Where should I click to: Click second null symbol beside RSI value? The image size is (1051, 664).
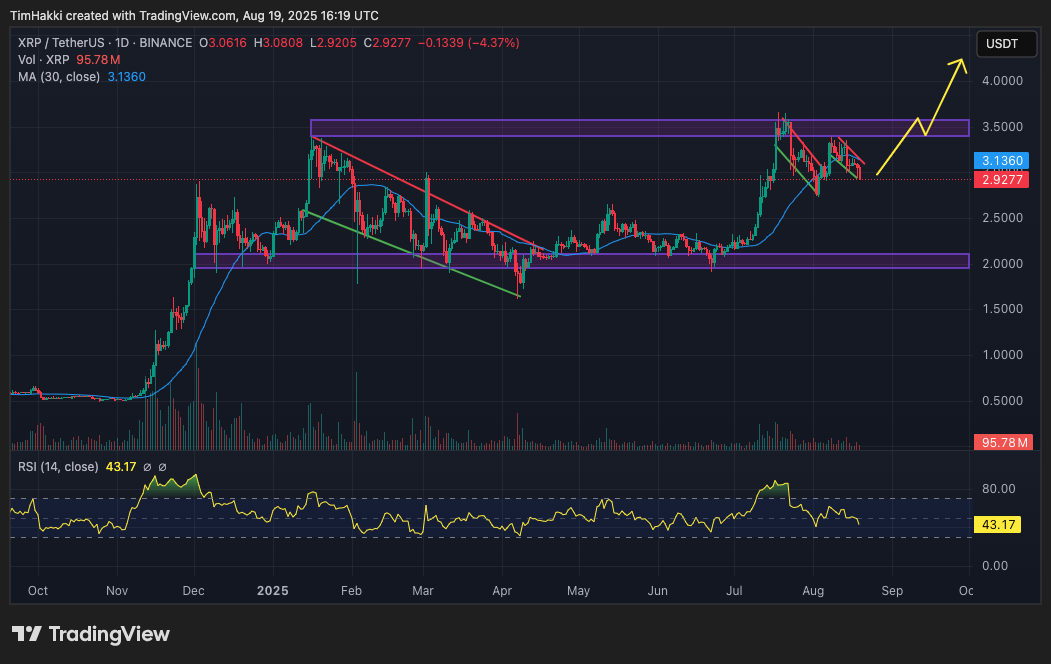coord(162,467)
